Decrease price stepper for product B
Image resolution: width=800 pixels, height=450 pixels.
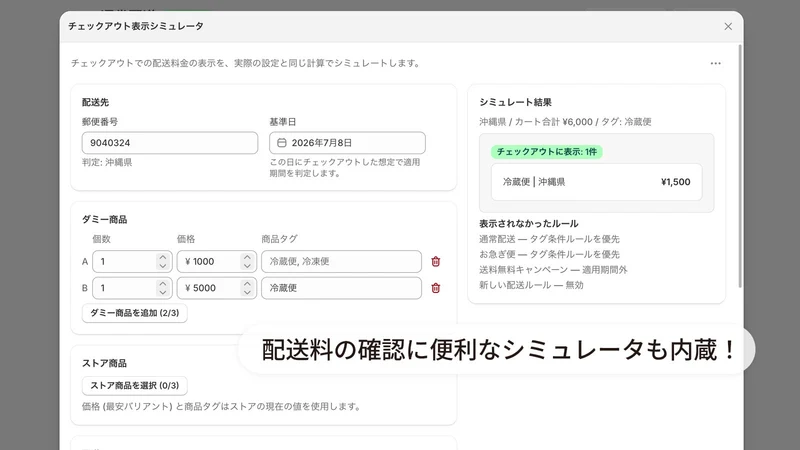click(247, 293)
